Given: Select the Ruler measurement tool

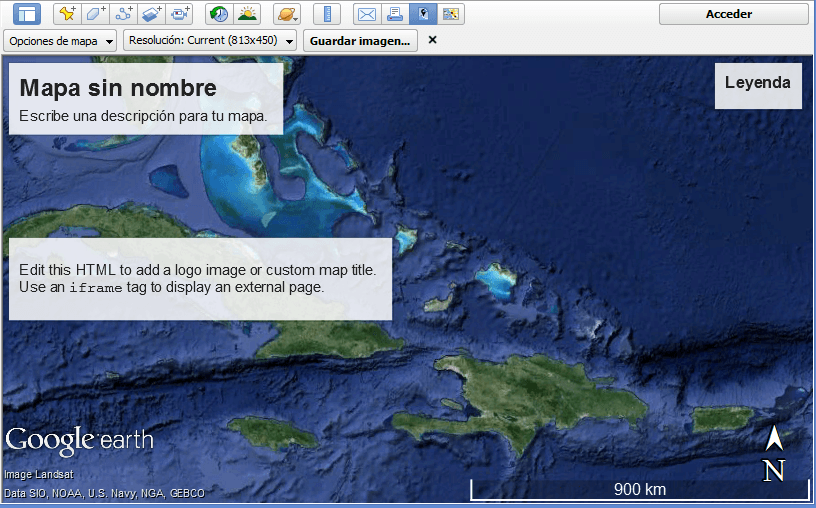Looking at the screenshot, I should pos(327,14).
